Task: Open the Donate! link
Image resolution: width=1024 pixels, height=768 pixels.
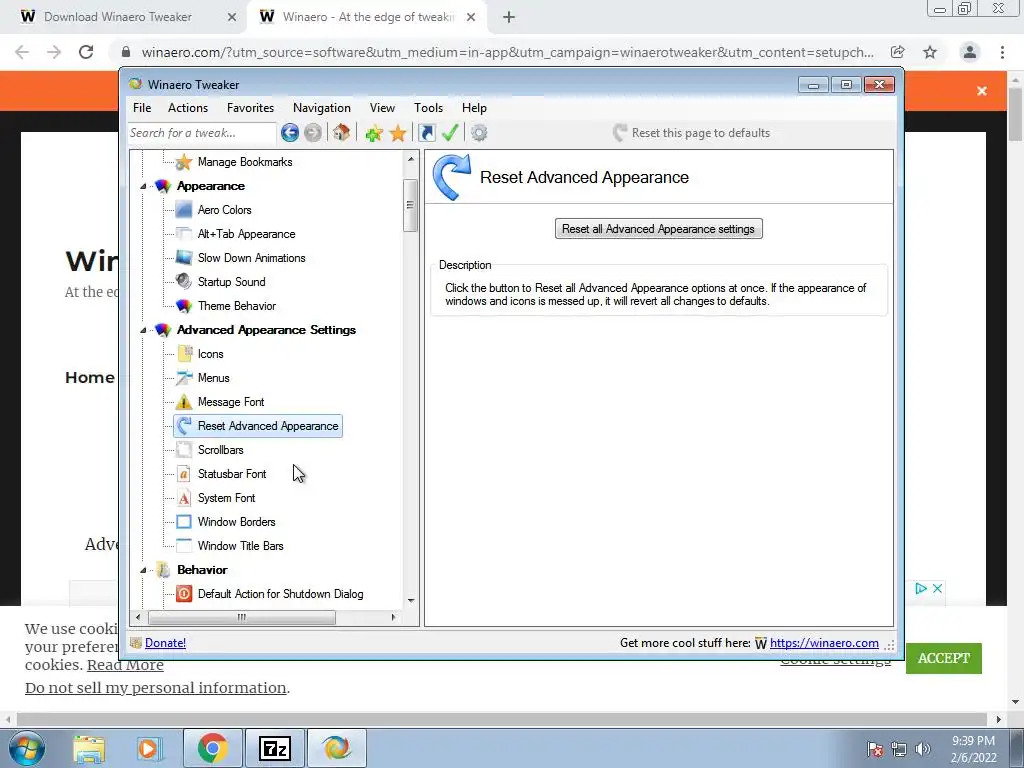Action: point(165,643)
